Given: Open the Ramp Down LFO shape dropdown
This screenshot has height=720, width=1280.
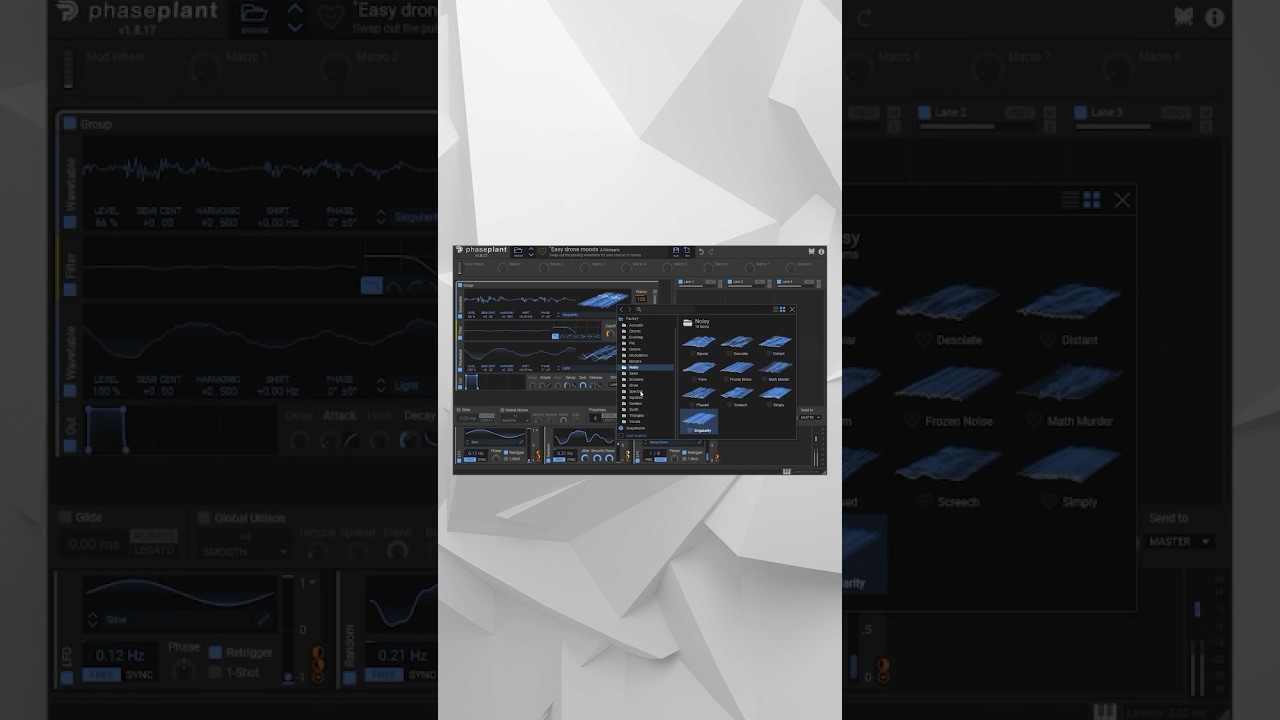Looking at the screenshot, I should tap(672, 442).
